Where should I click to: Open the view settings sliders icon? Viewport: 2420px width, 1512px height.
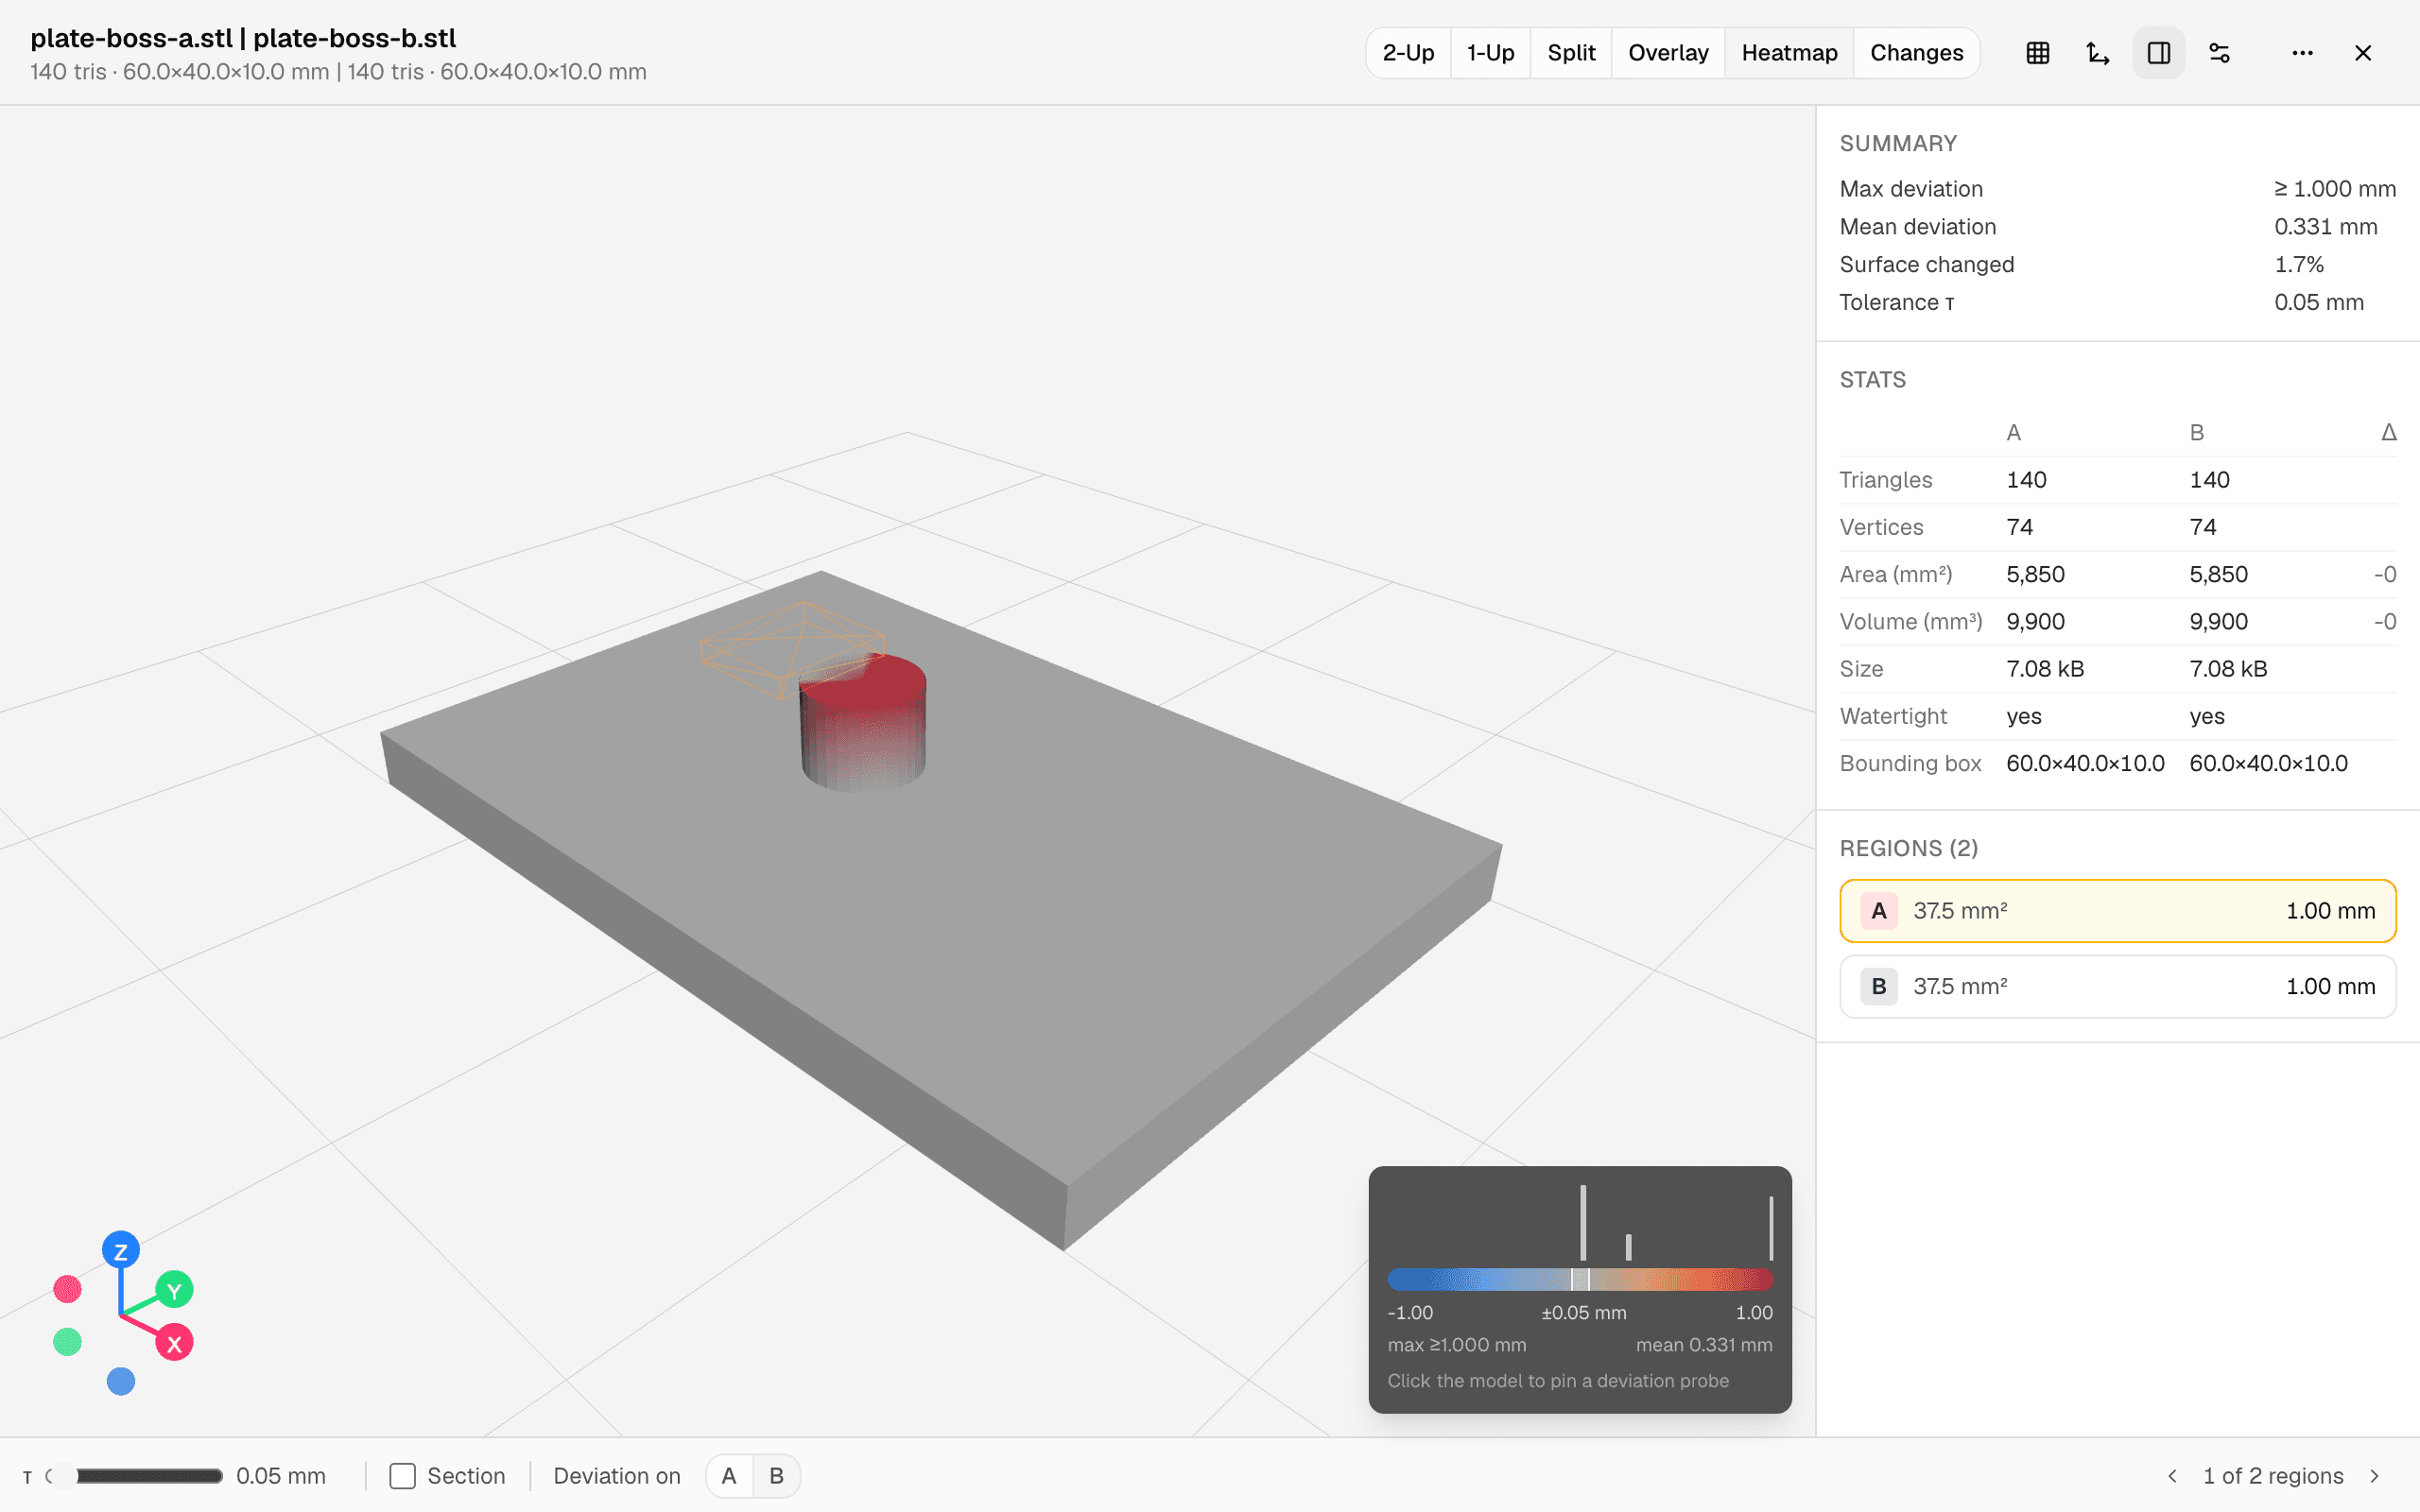coord(2219,53)
